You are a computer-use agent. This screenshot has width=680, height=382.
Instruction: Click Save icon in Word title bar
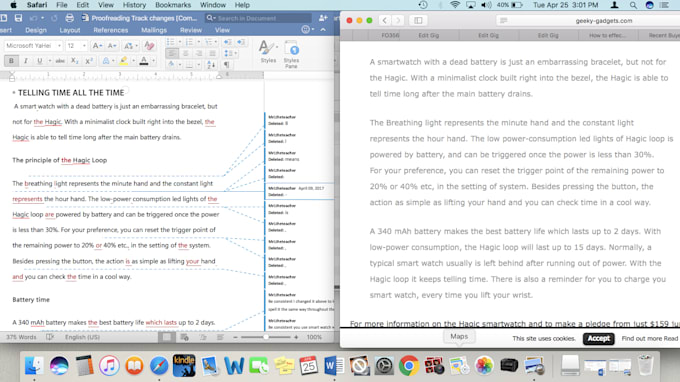18,18
